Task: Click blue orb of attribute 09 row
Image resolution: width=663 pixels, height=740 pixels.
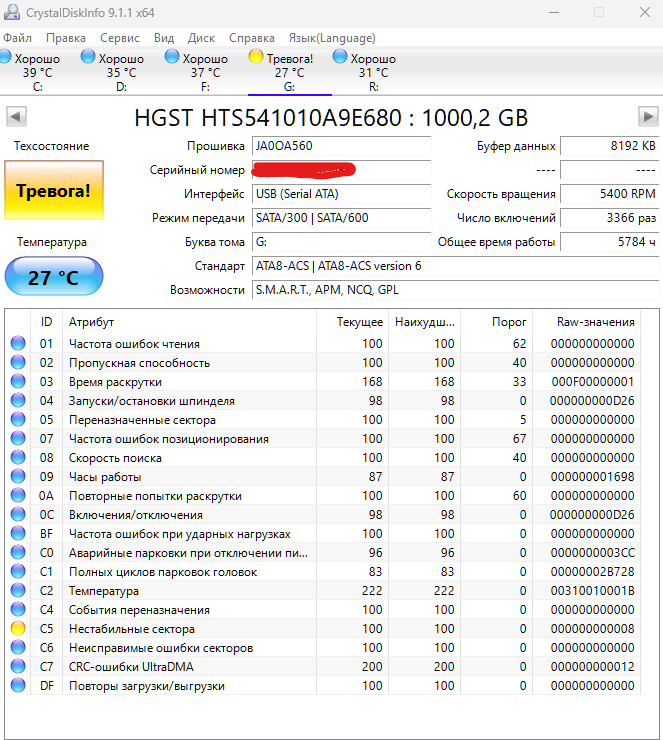Action: coord(18,476)
